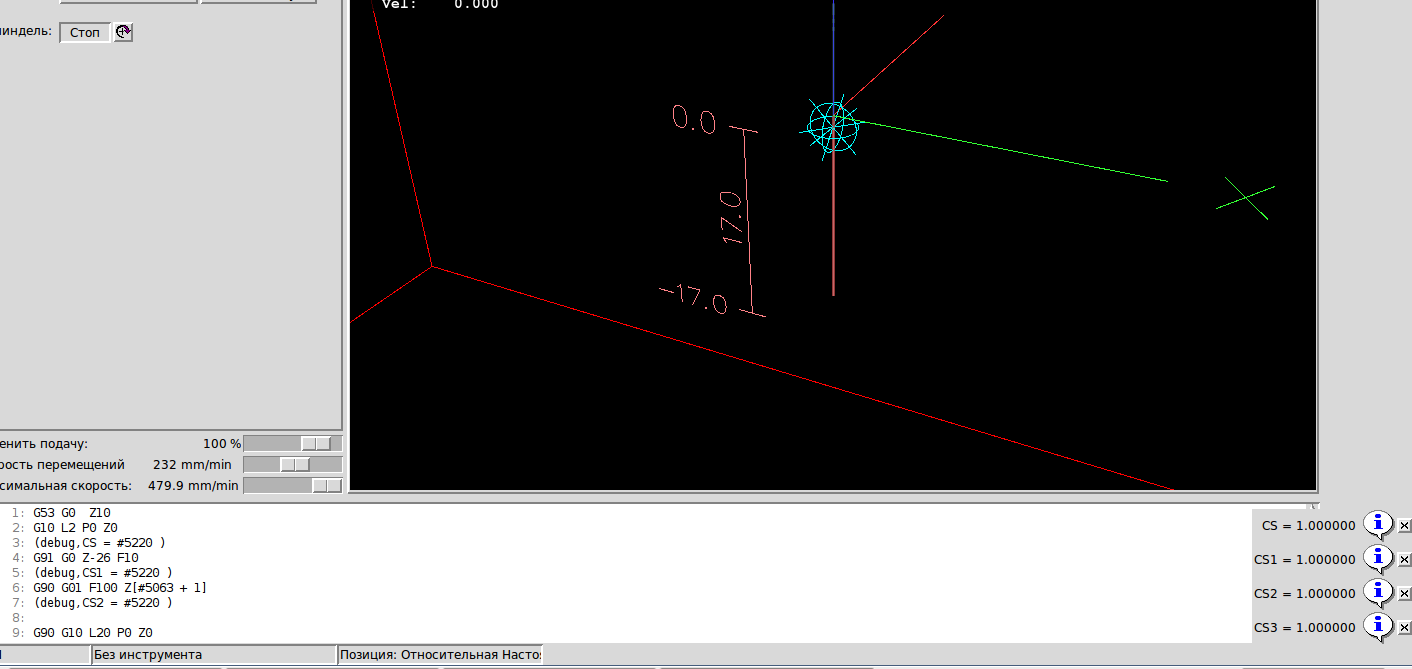
Task: Click info icon beside CS = 1.000000
Action: [1378, 525]
